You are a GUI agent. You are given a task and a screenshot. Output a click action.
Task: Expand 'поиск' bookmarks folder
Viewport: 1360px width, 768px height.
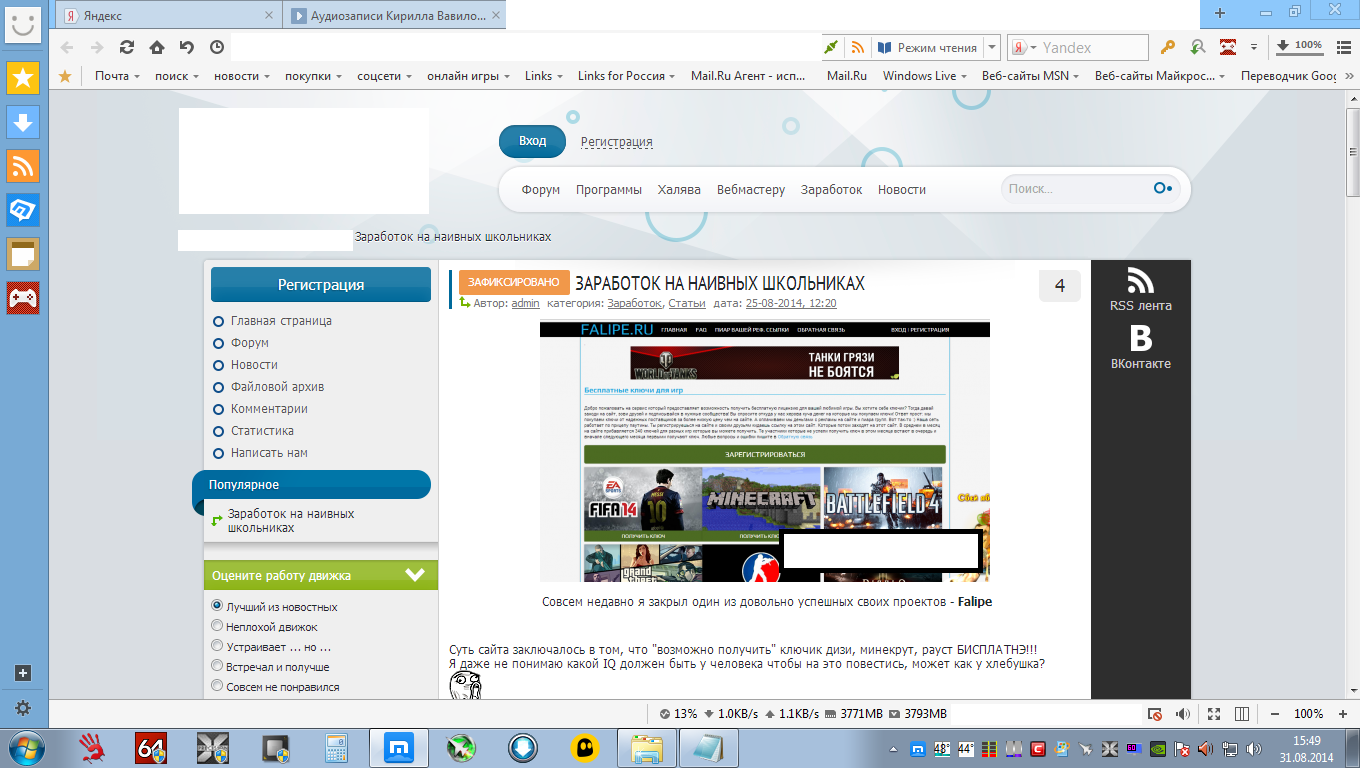[177, 76]
